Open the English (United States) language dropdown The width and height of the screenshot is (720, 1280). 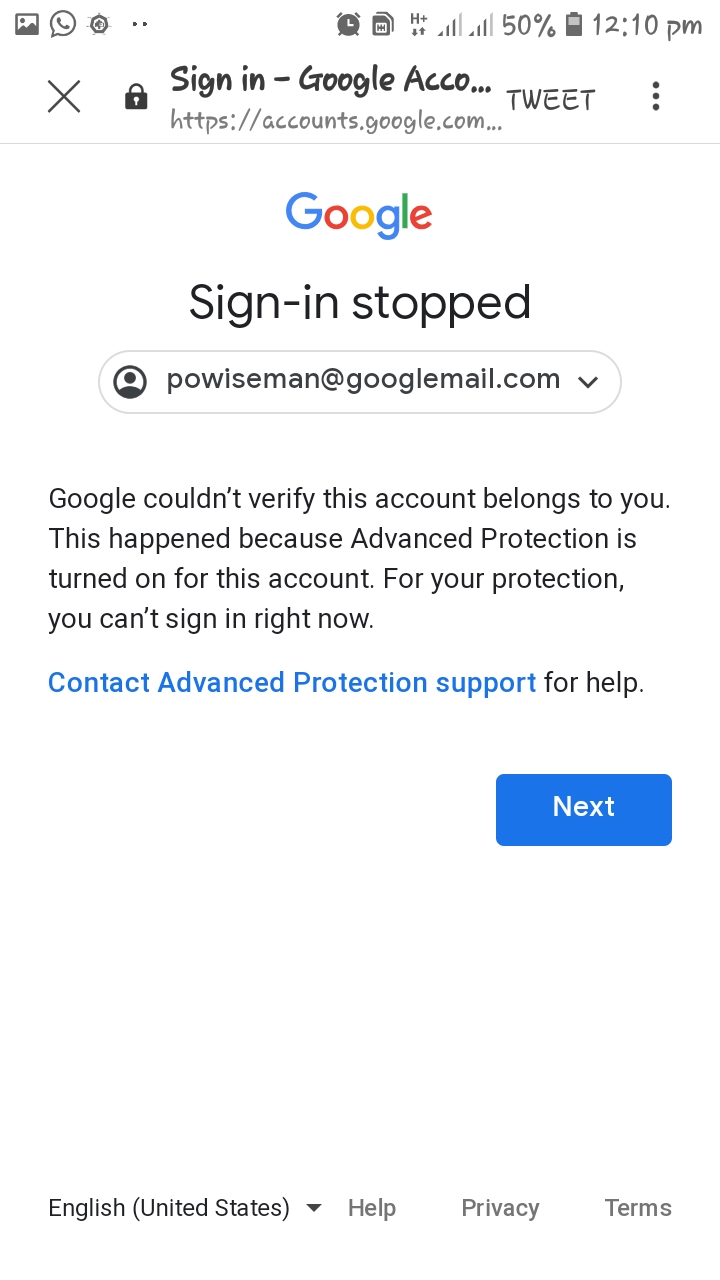(185, 1208)
